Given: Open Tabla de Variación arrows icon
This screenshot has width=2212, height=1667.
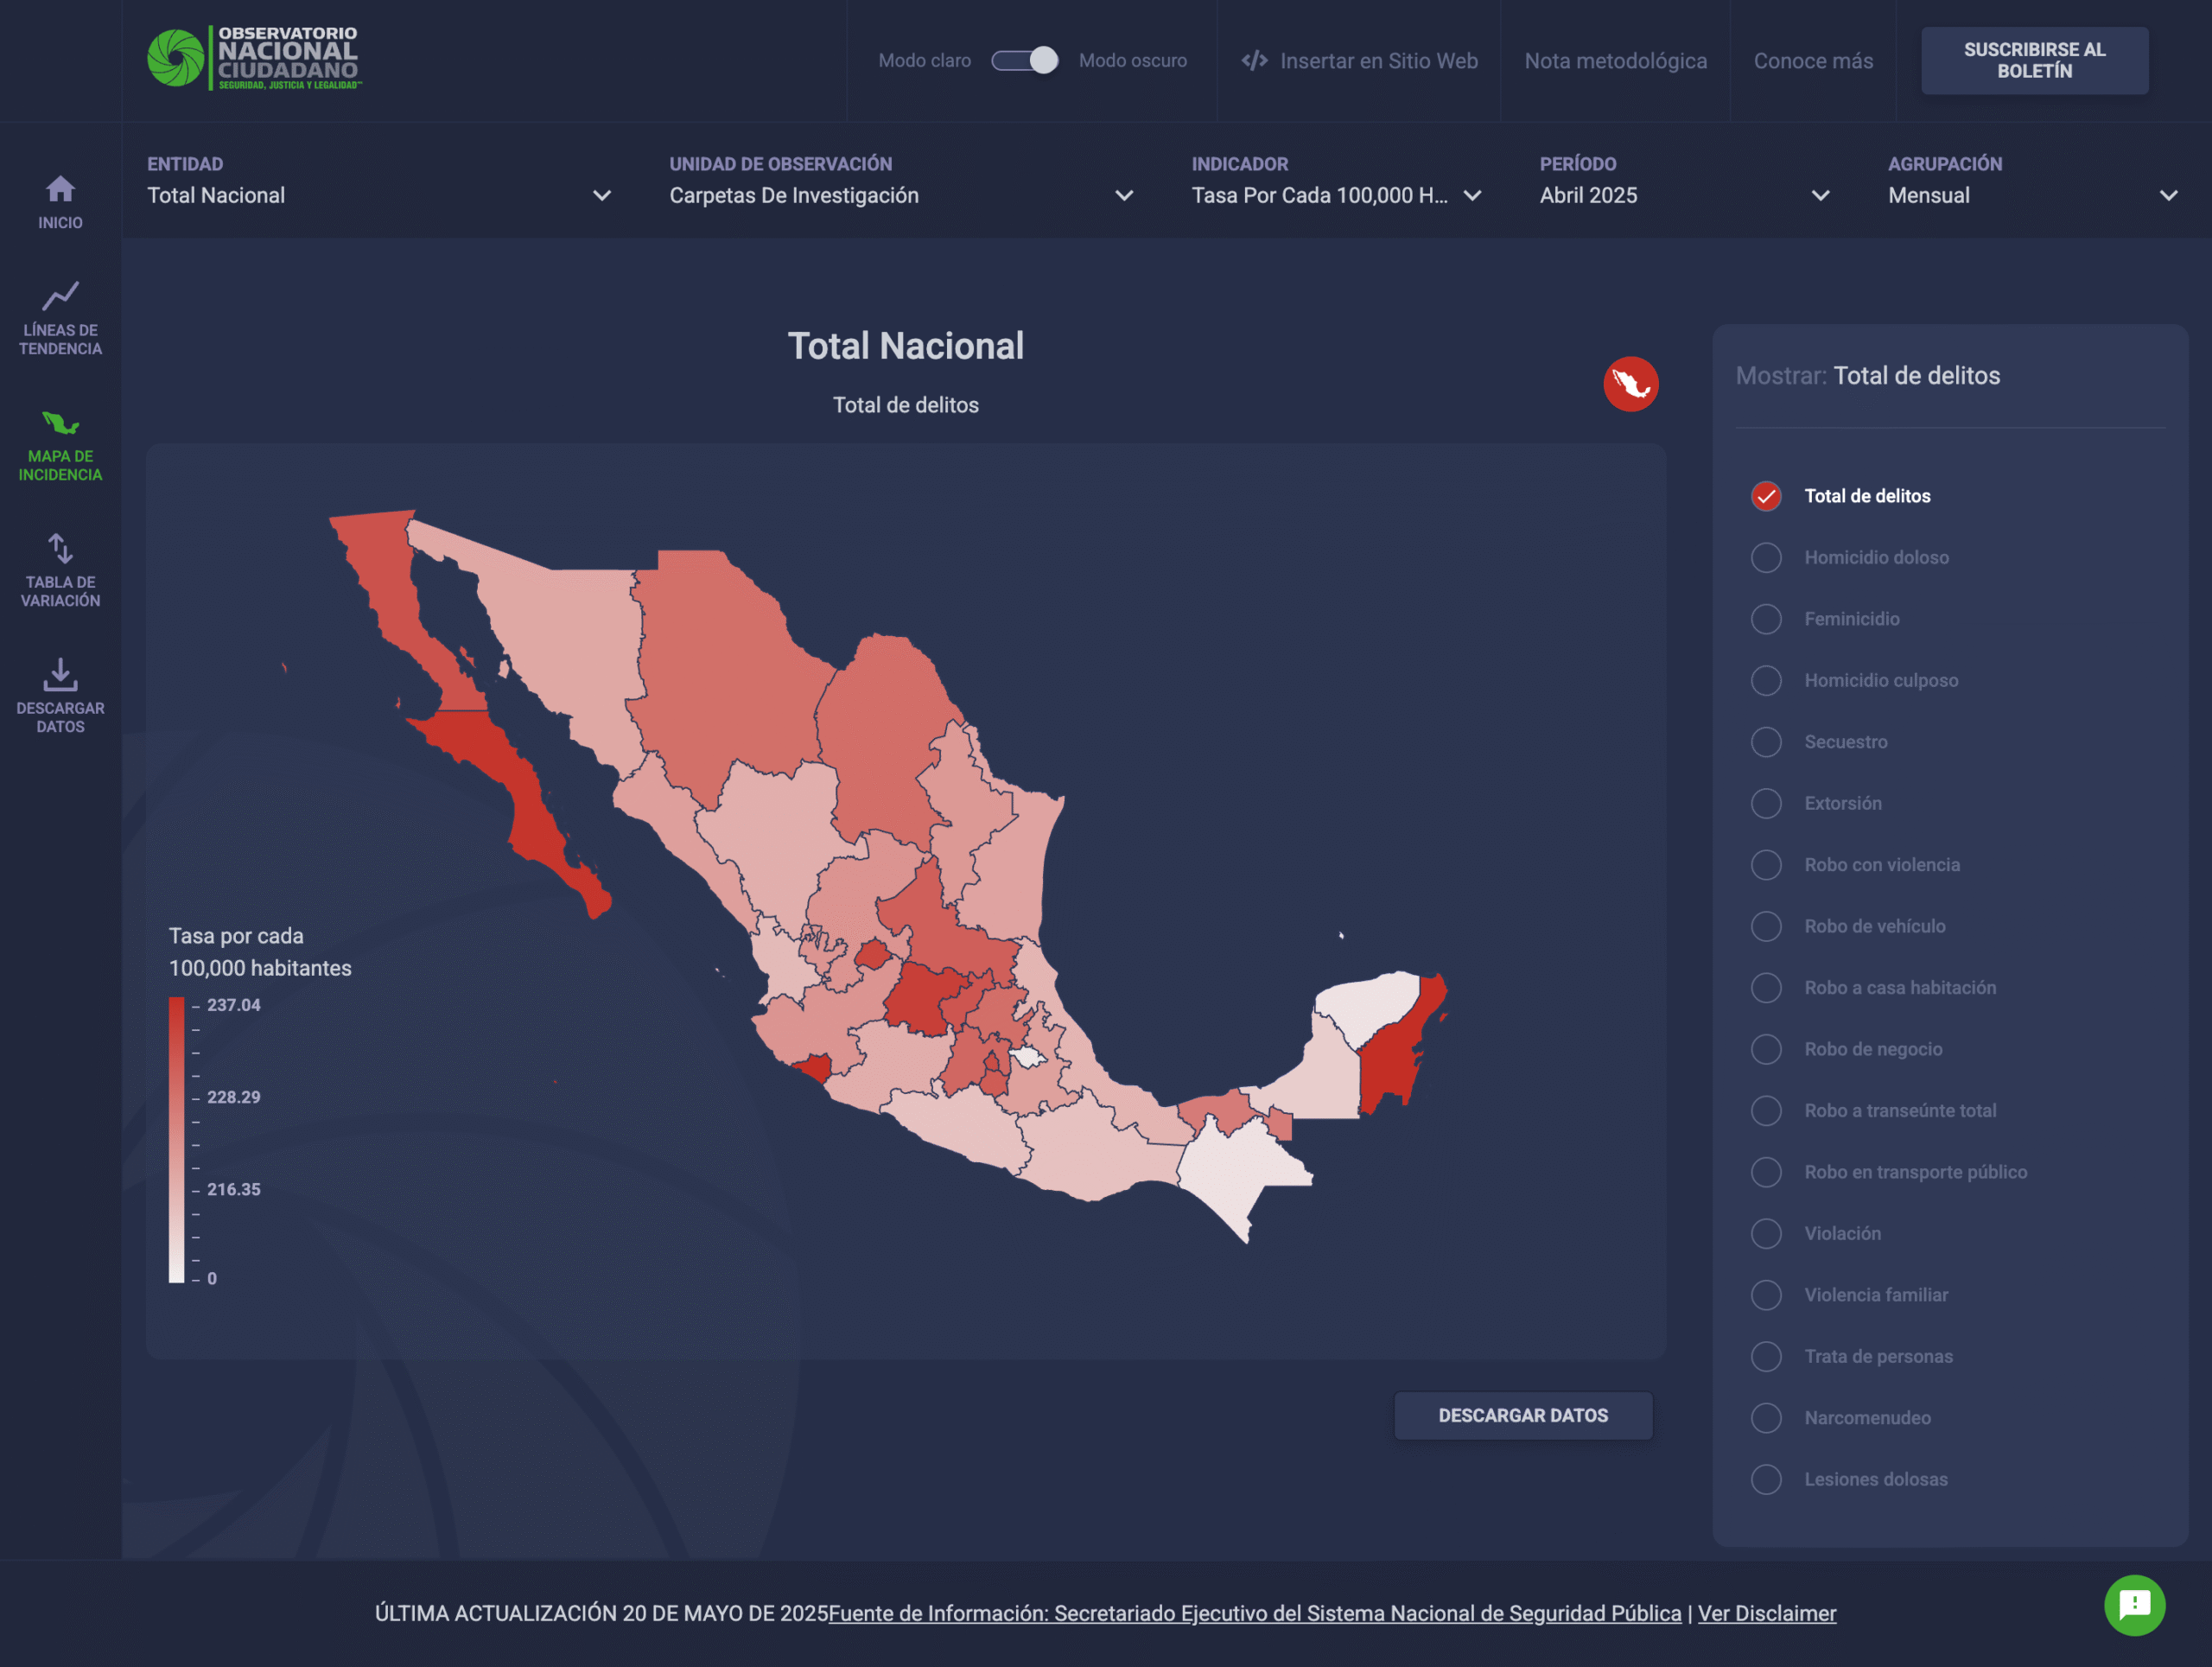Looking at the screenshot, I should tap(60, 549).
